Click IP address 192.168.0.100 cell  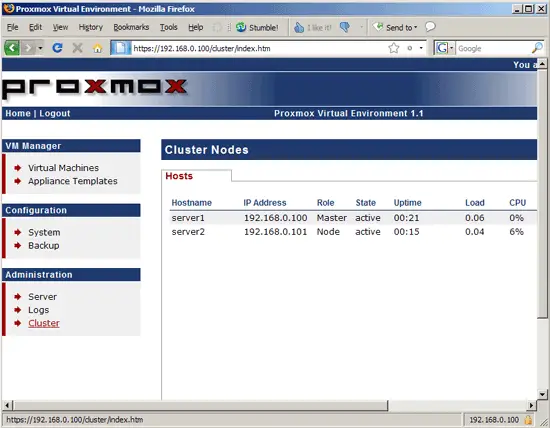[276, 218]
